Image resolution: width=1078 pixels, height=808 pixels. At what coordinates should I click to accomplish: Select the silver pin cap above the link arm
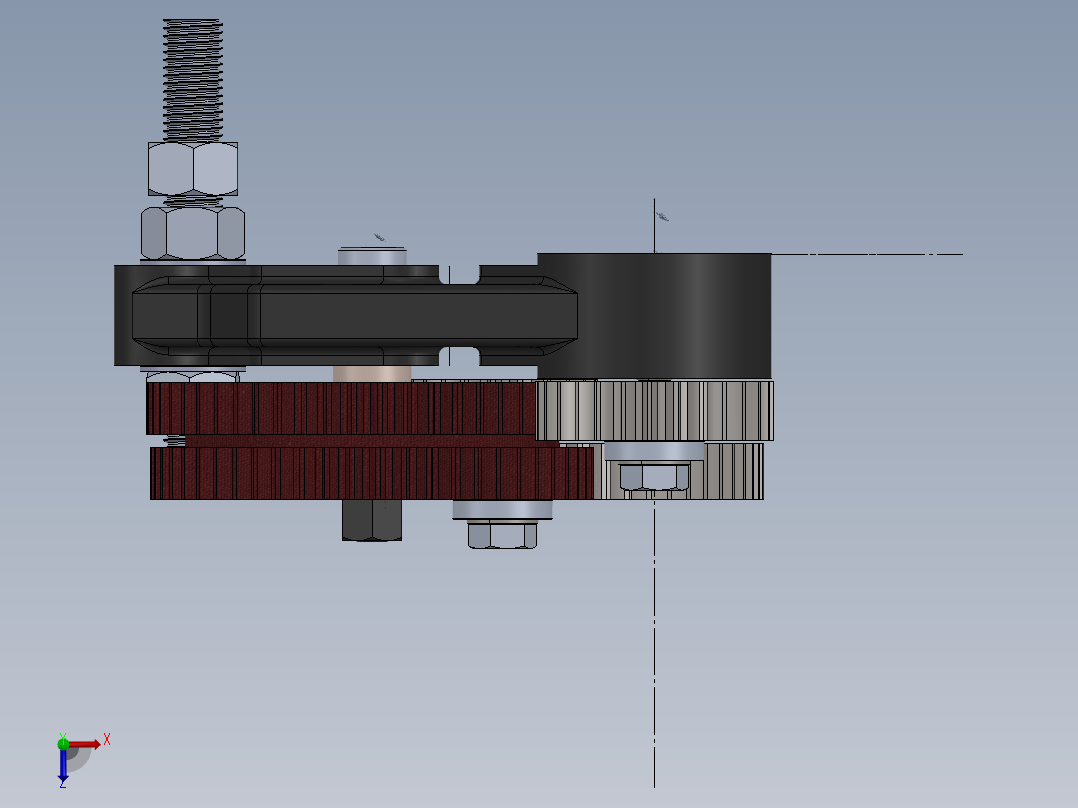click(x=372, y=256)
